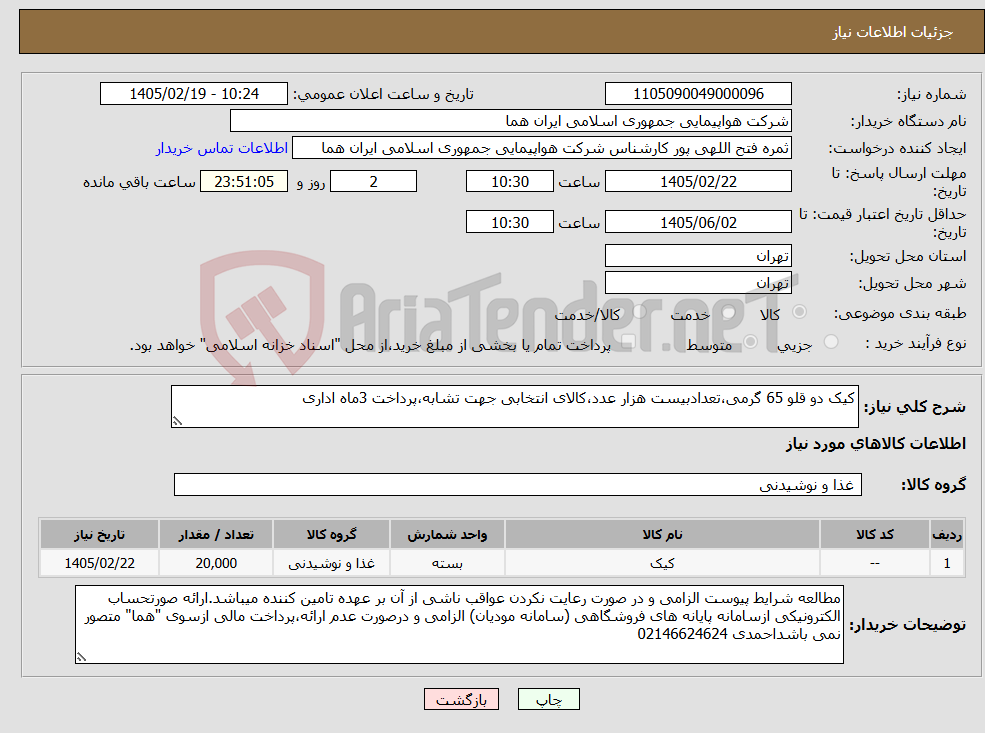This screenshot has width=985, height=733.
Task: Click the چاپ print button
Action: tap(548, 699)
